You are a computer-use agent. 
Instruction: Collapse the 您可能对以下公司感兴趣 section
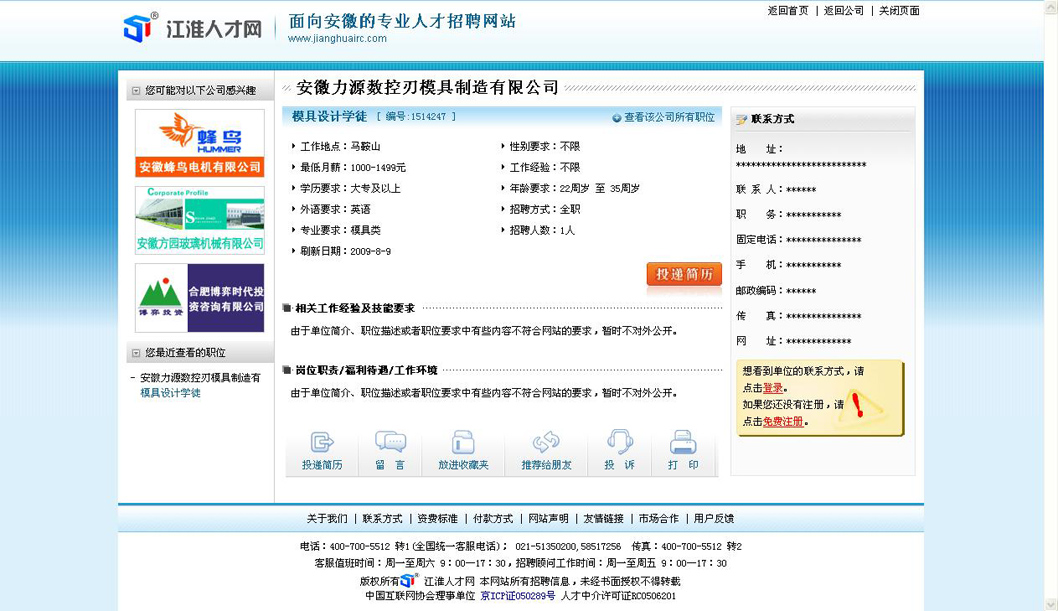click(135, 91)
